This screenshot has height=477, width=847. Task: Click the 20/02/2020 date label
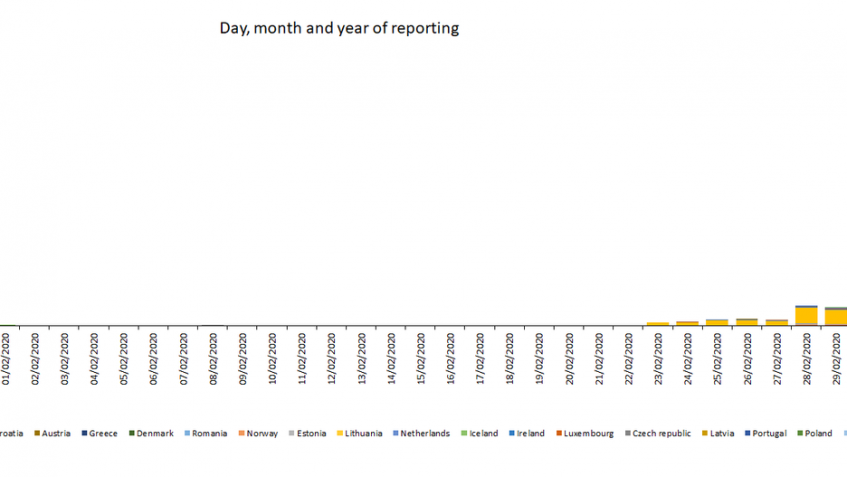point(569,359)
